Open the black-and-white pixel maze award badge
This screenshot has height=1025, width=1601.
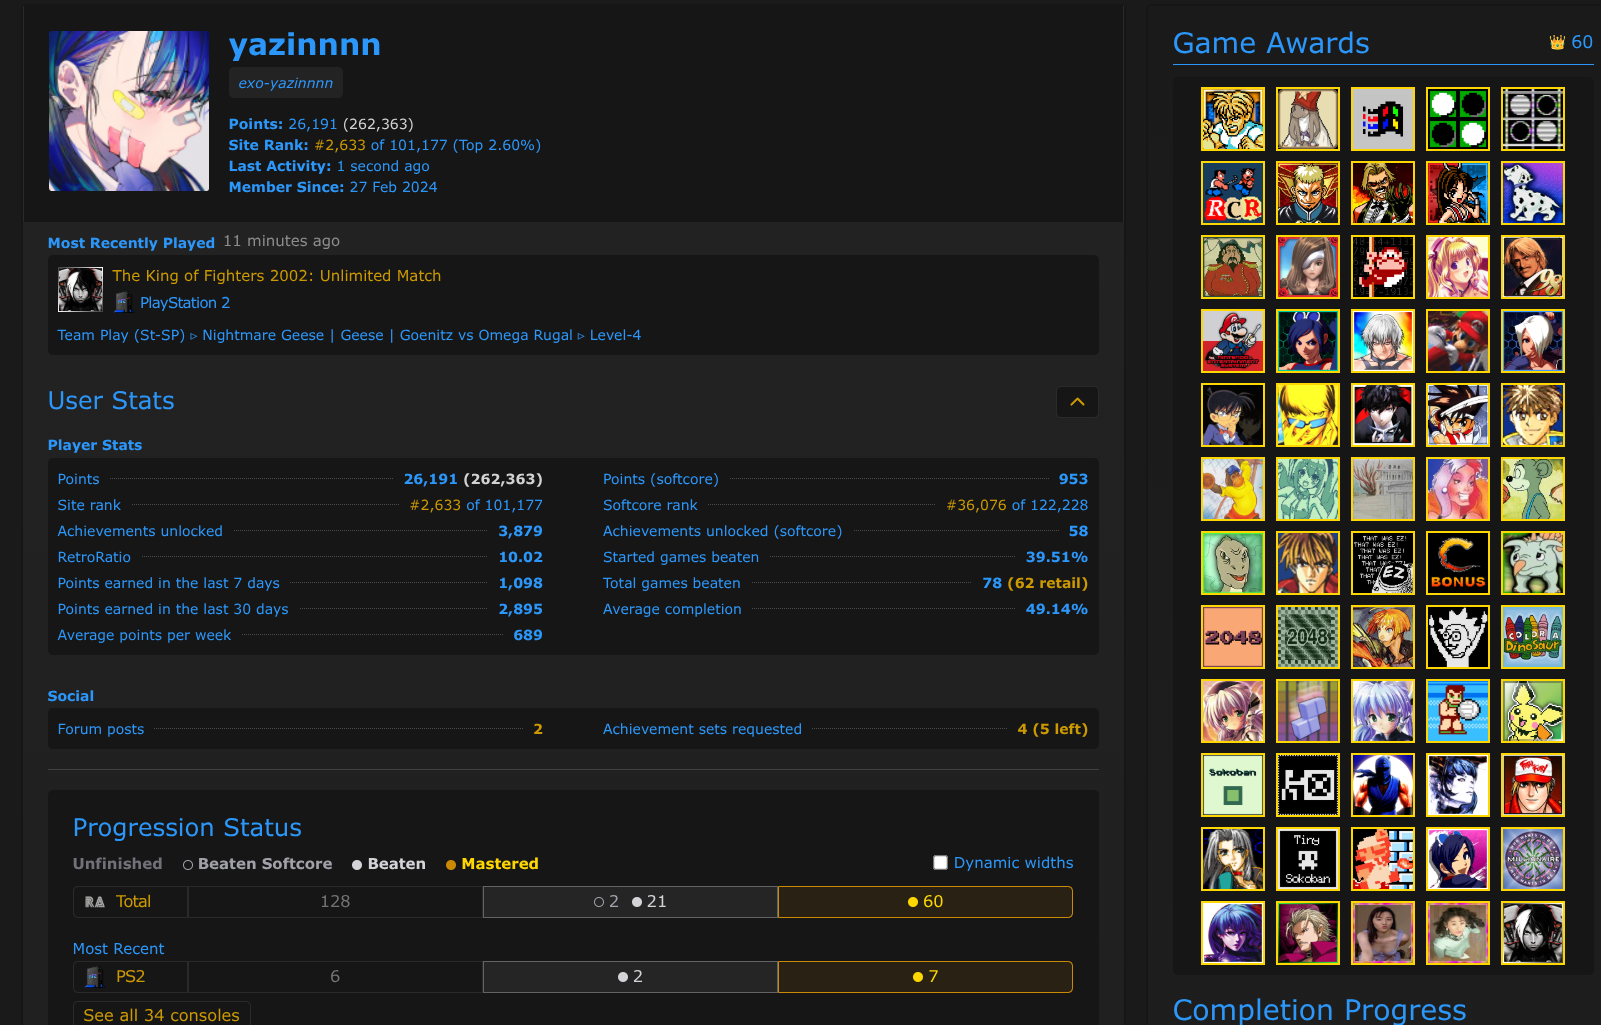pyautogui.click(x=1308, y=785)
